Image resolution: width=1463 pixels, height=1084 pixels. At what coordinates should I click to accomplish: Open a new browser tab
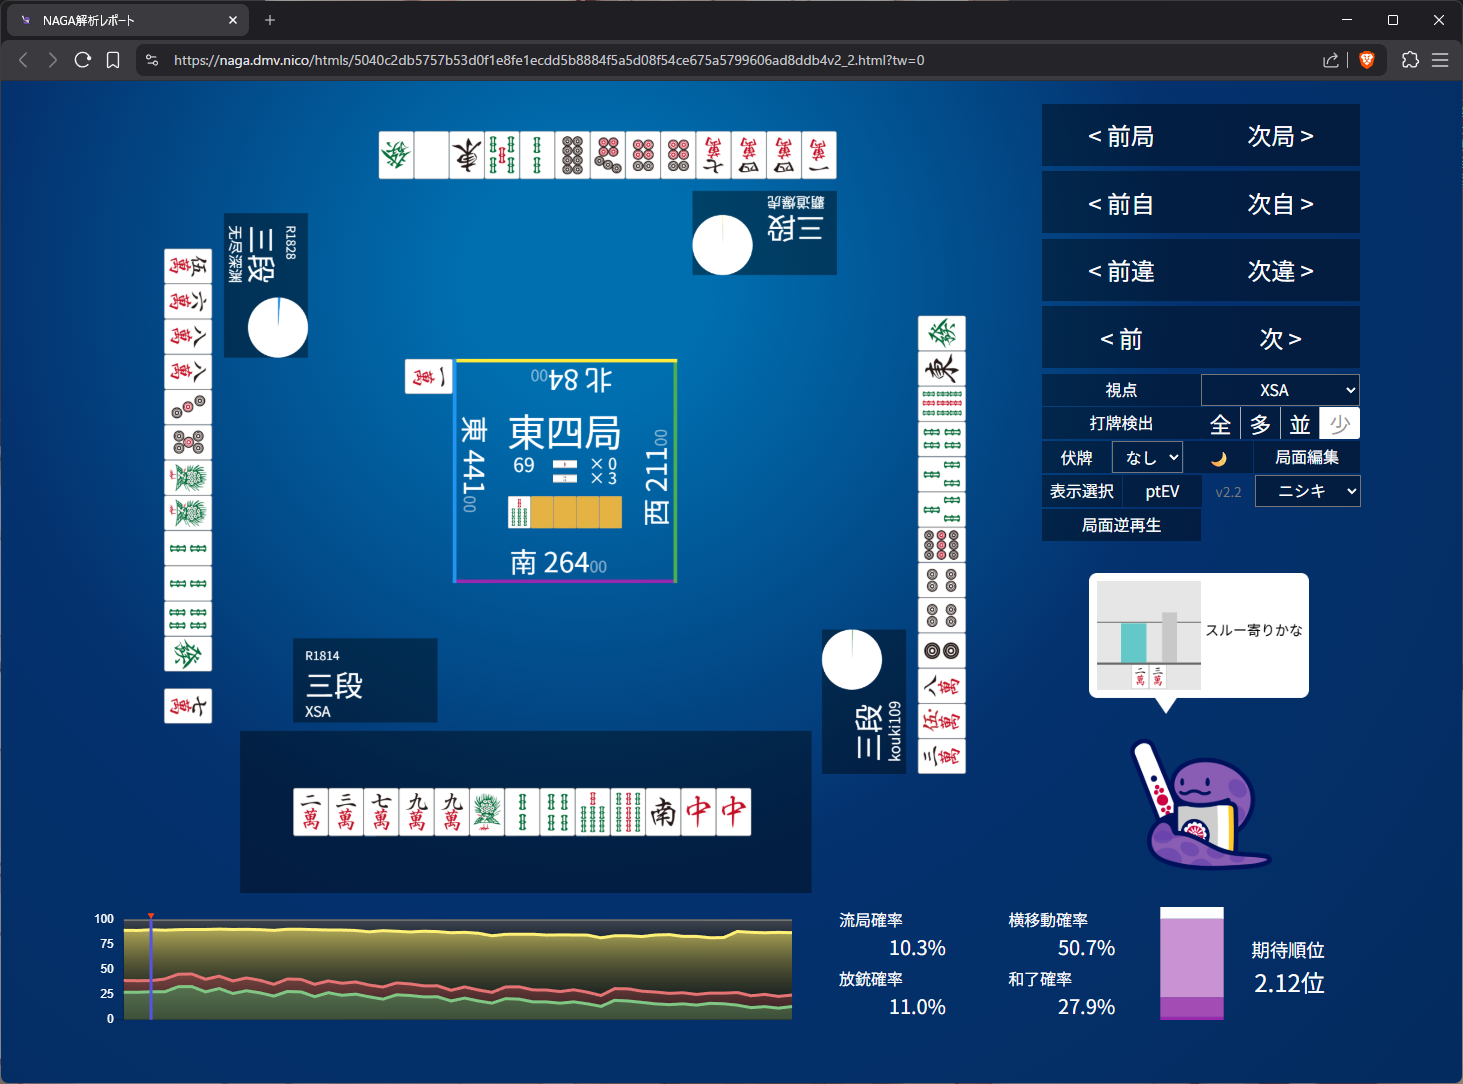click(x=270, y=20)
